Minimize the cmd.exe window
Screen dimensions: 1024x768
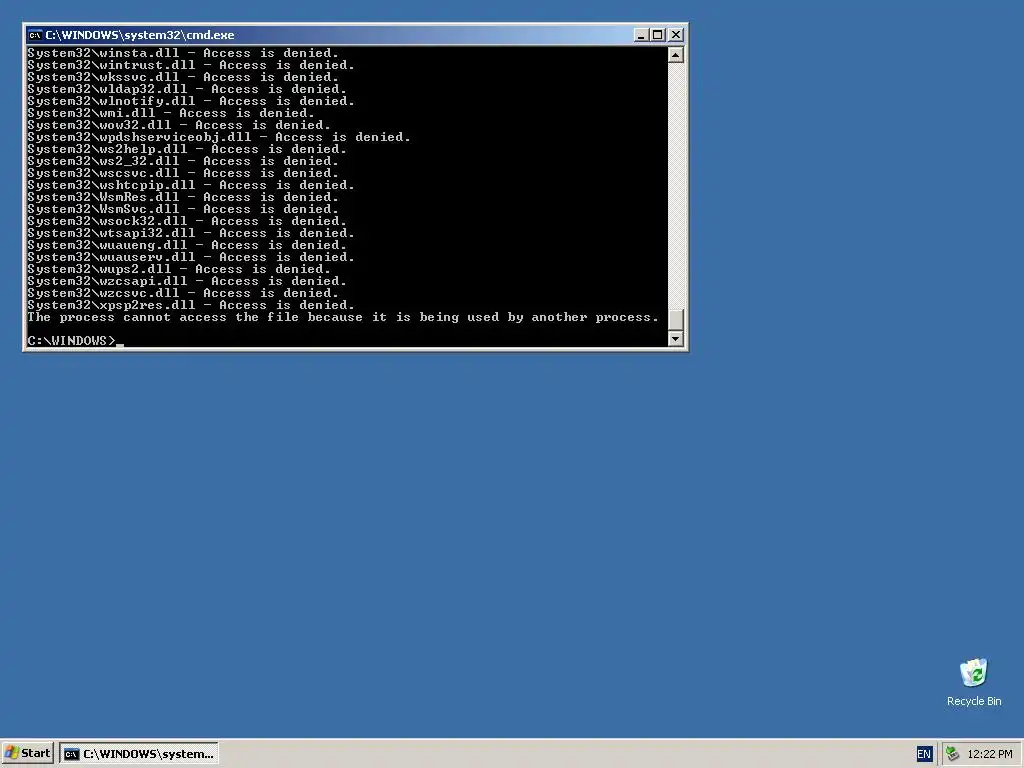(641, 35)
